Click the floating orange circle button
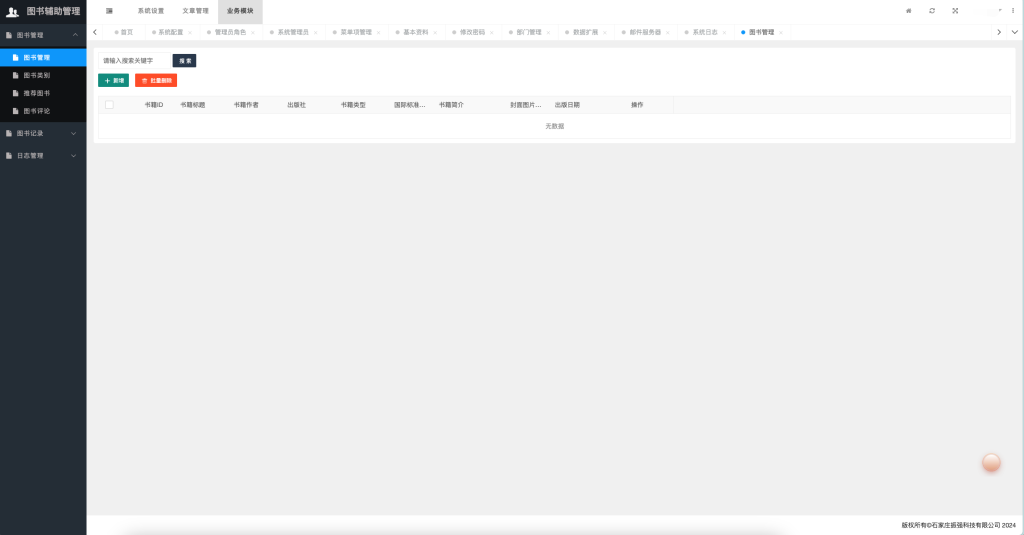This screenshot has height=535, width=1024. pyautogui.click(x=991, y=462)
